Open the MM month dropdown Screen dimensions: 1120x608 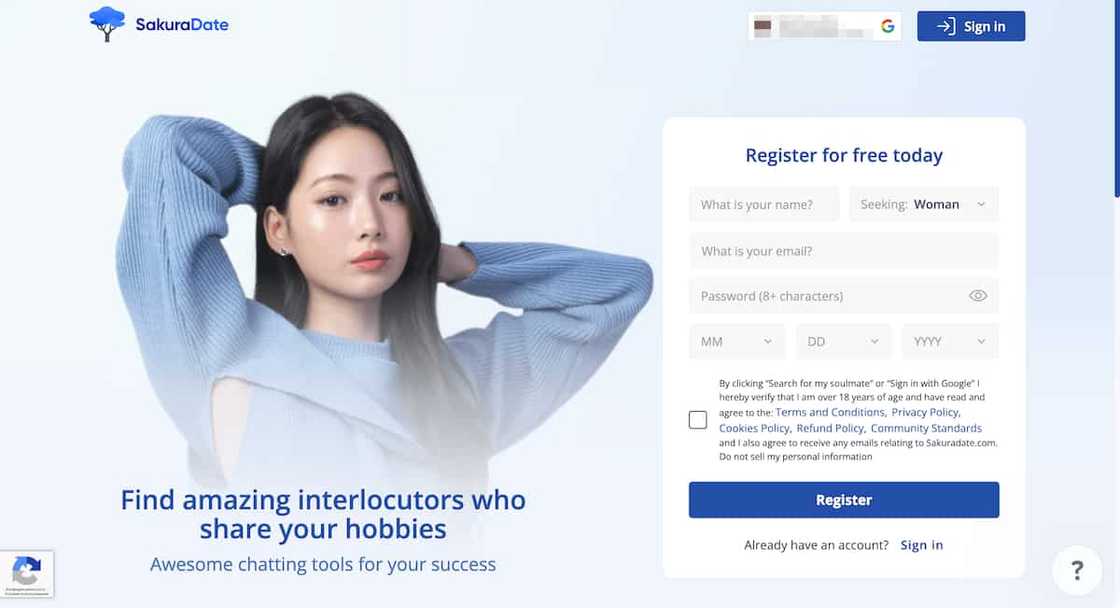pyautogui.click(x=736, y=342)
